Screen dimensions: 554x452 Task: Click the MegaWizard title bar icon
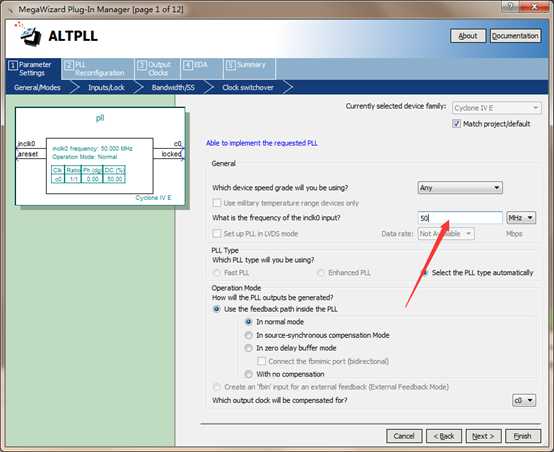[x=10, y=10]
